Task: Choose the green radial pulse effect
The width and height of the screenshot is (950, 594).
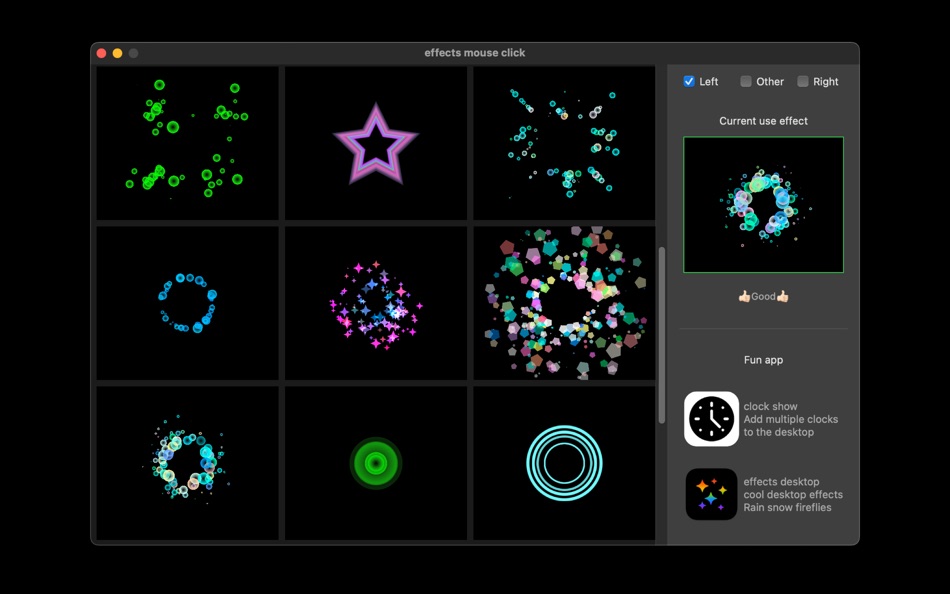Action: (x=376, y=463)
